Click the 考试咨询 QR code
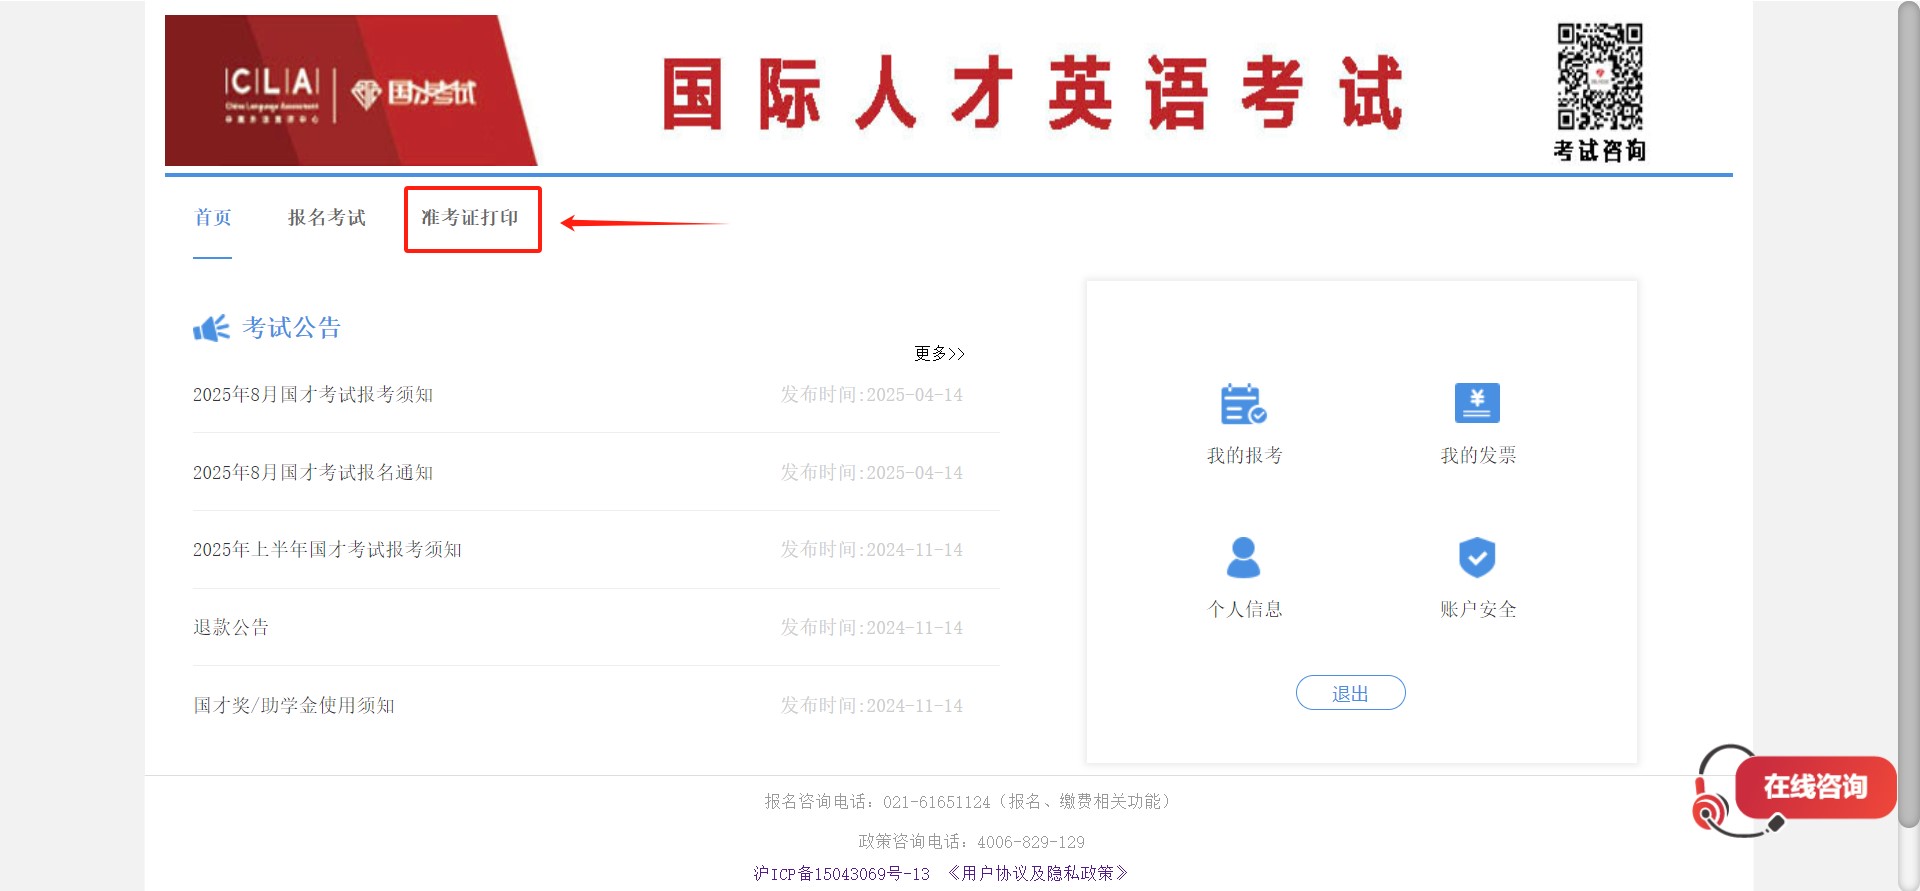Image resolution: width=1920 pixels, height=891 pixels. [1600, 77]
